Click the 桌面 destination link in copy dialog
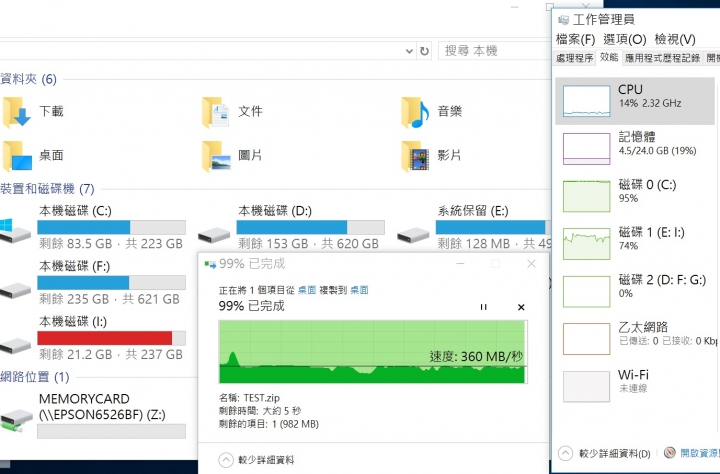This screenshot has height=474, width=720. coord(359,290)
